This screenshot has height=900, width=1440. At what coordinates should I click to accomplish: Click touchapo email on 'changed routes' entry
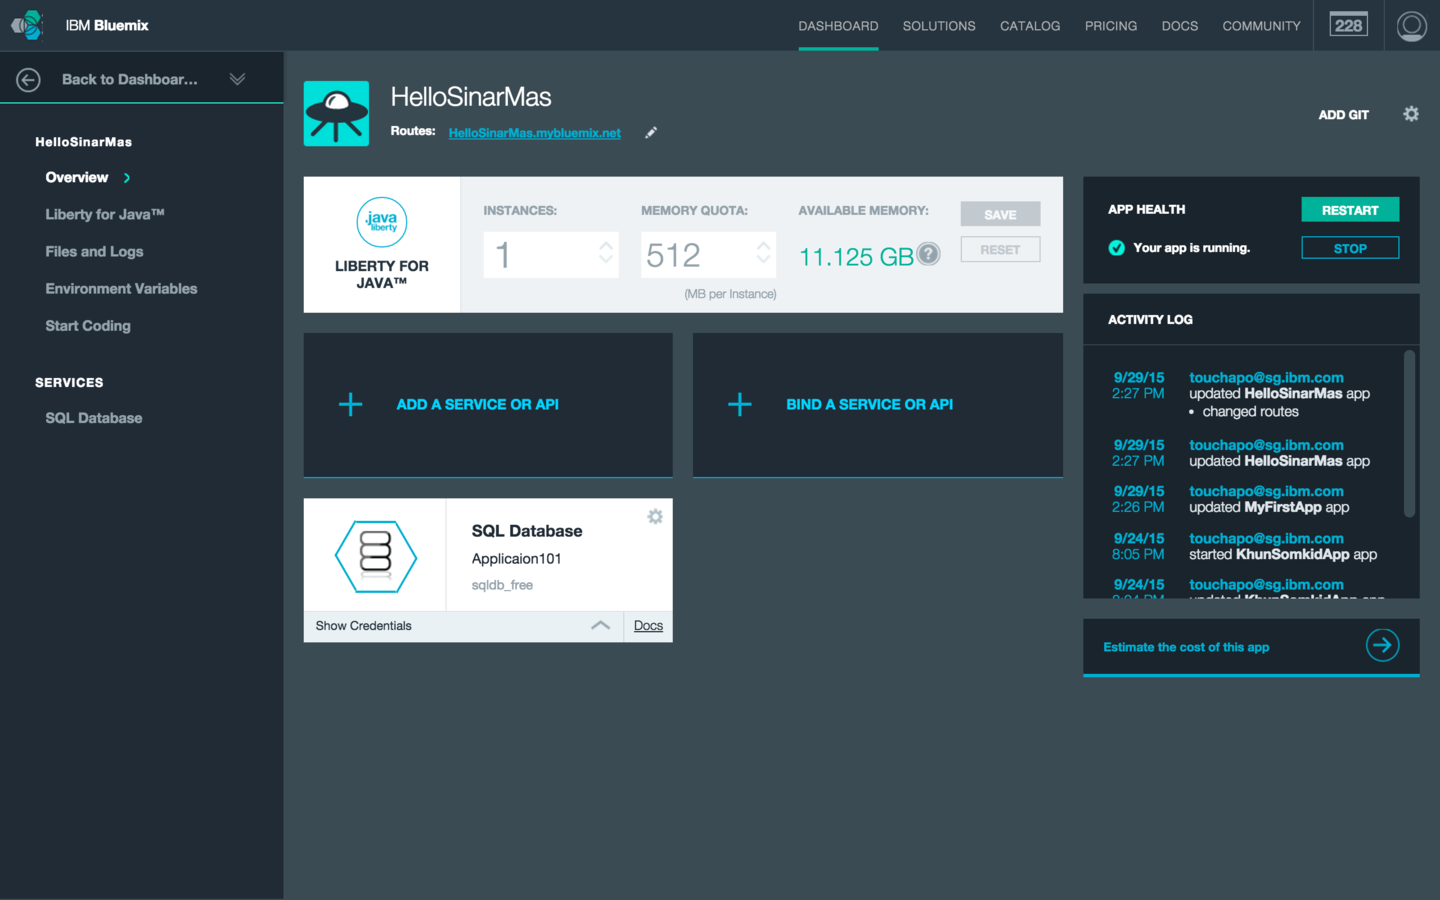[x=1266, y=378]
